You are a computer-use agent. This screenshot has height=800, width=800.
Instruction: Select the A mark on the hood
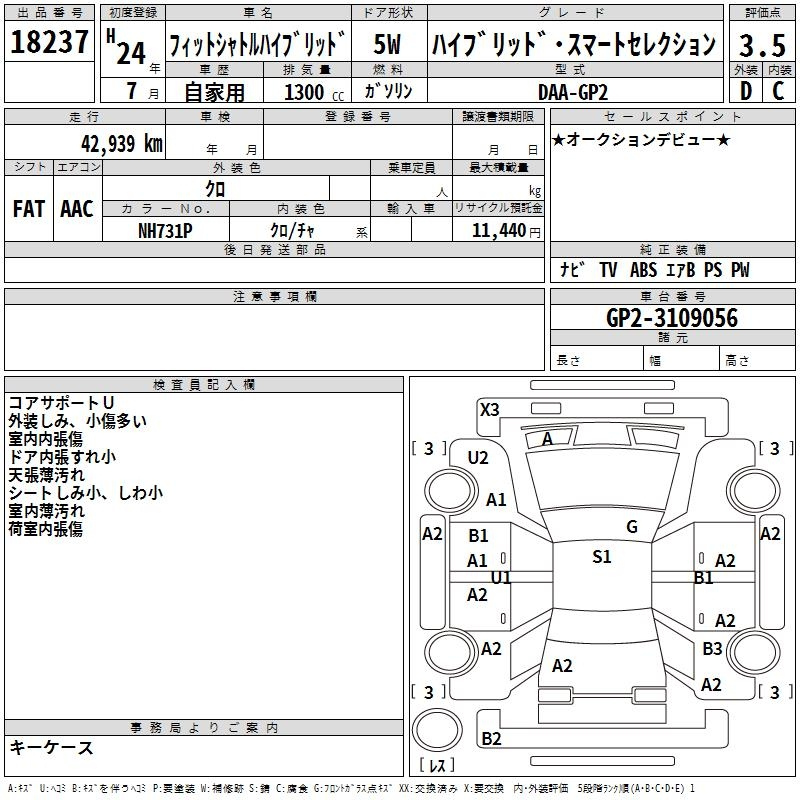pyautogui.click(x=547, y=439)
